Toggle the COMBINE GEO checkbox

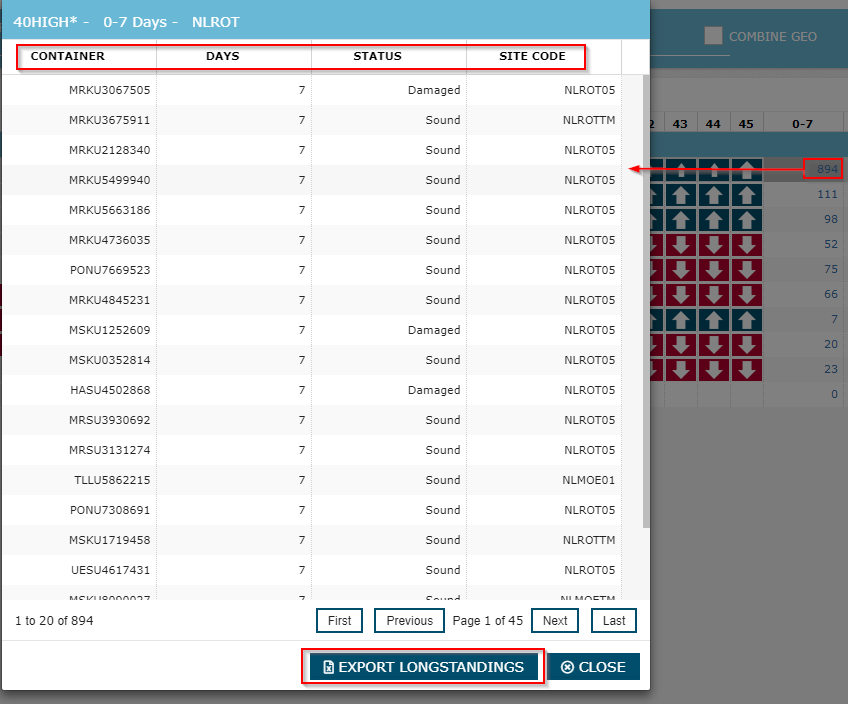coord(713,36)
